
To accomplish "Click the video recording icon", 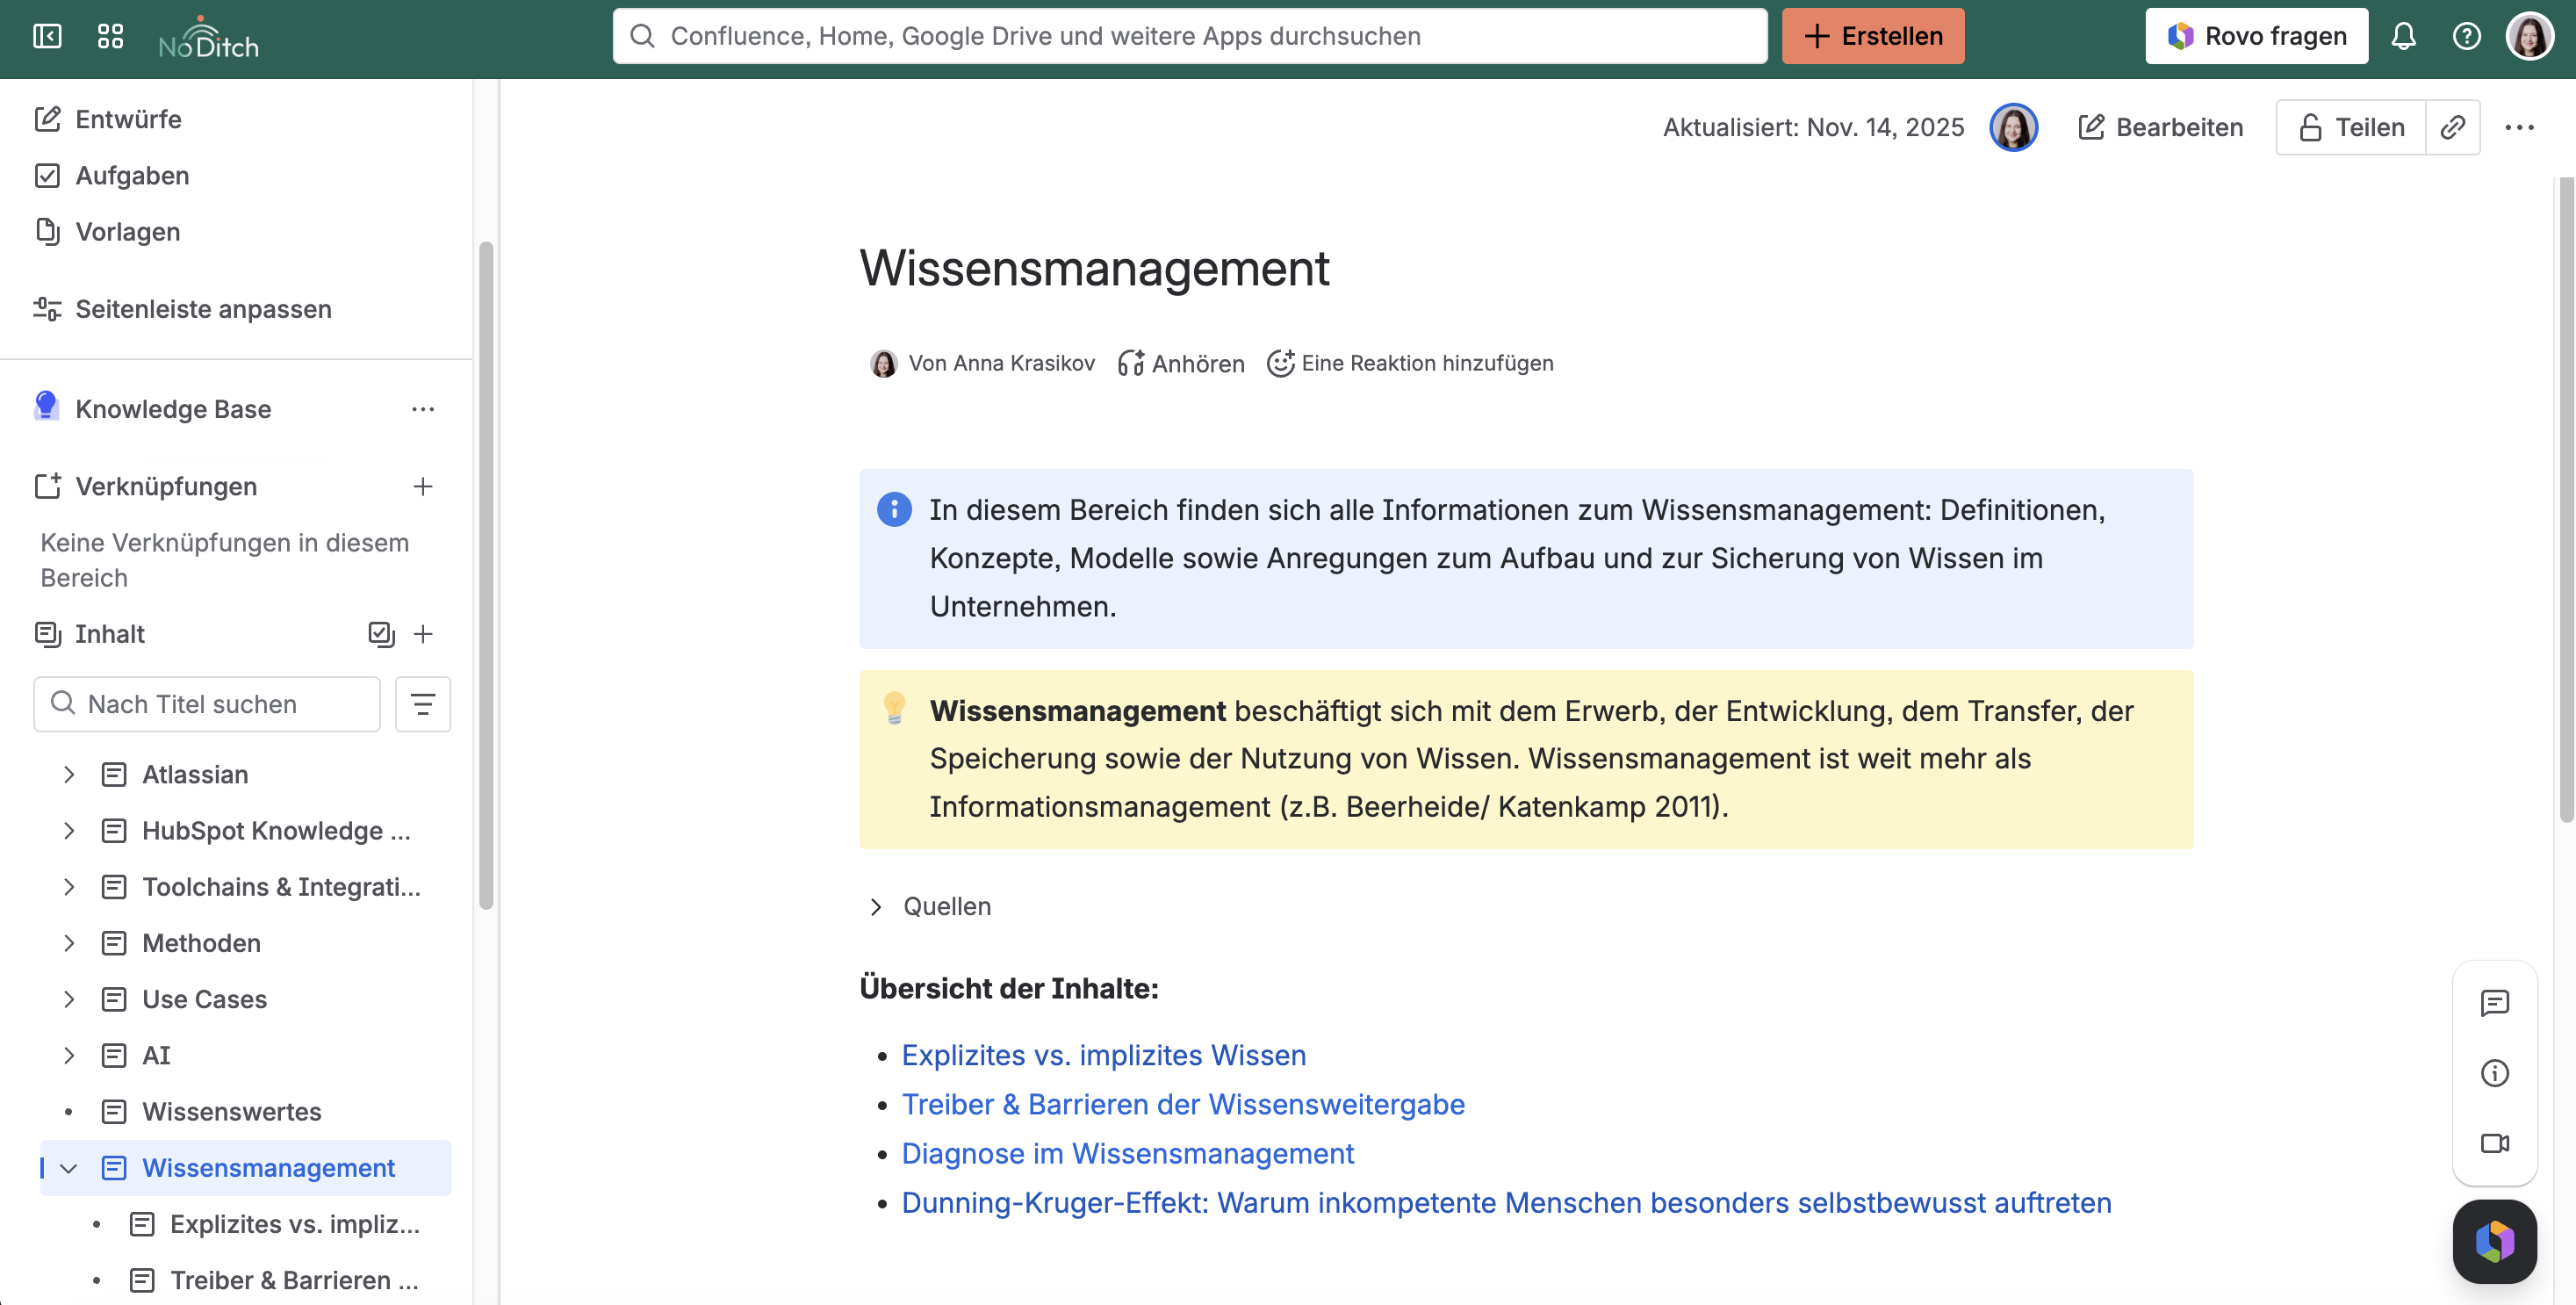I will (2494, 1143).
